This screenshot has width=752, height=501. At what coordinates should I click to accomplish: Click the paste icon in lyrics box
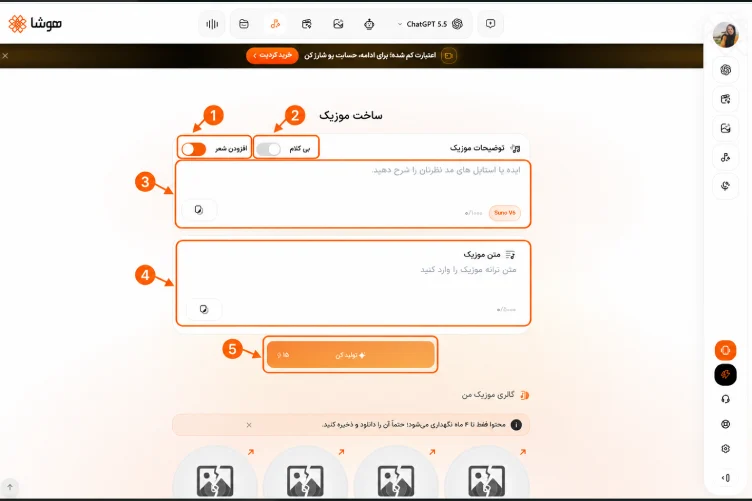pos(204,309)
